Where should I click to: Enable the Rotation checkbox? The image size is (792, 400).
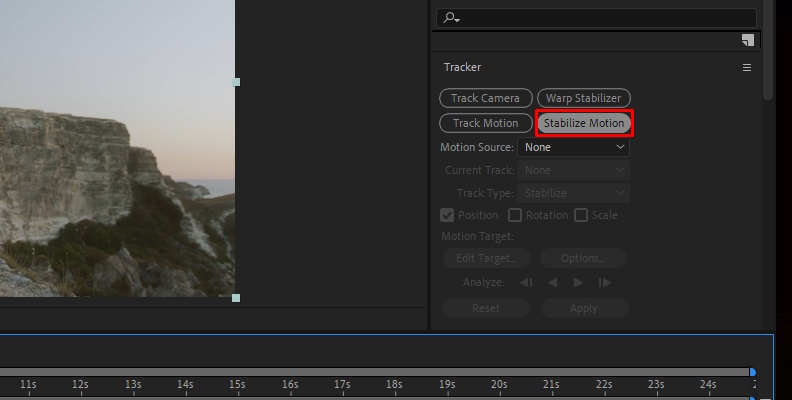click(515, 215)
